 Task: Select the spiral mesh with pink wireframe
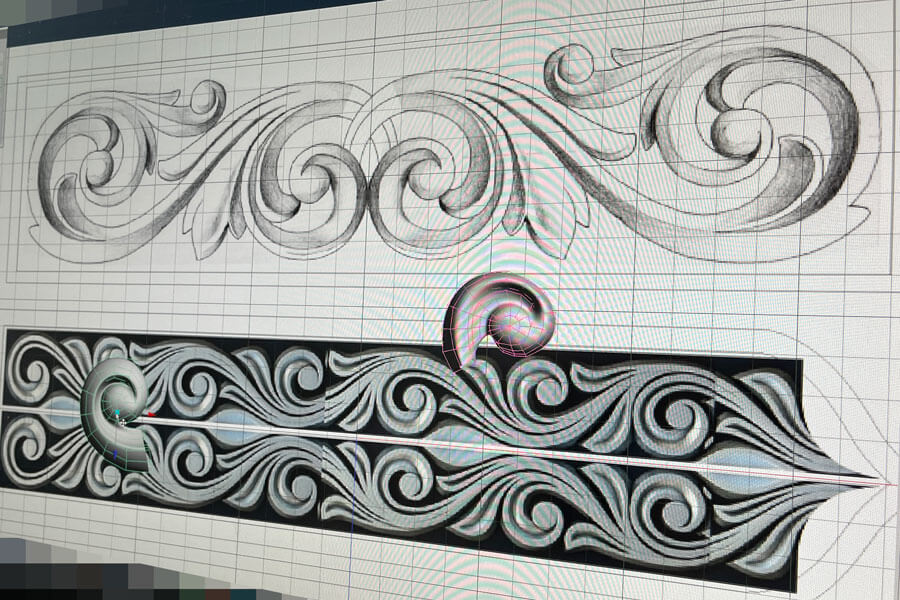coord(497,321)
